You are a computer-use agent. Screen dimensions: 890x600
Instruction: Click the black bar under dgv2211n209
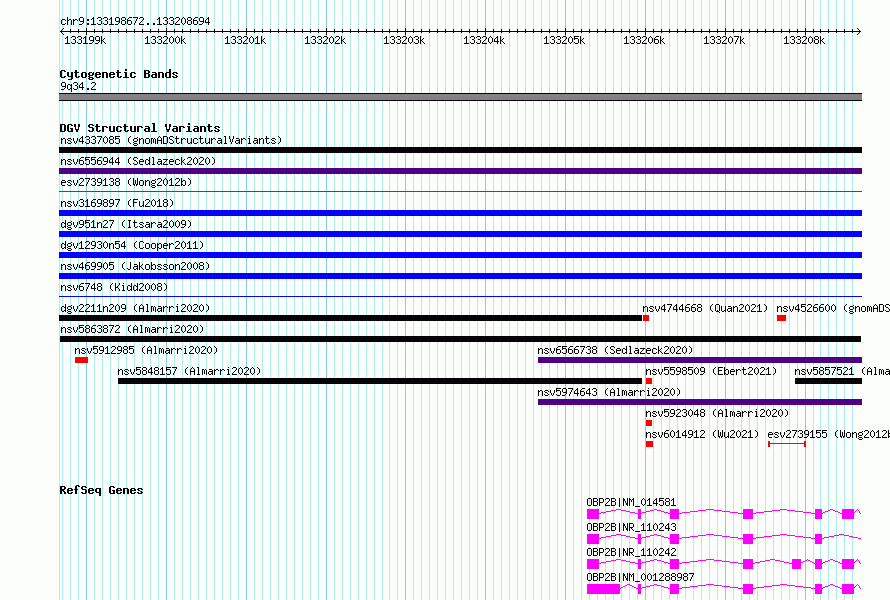[x=351, y=318]
